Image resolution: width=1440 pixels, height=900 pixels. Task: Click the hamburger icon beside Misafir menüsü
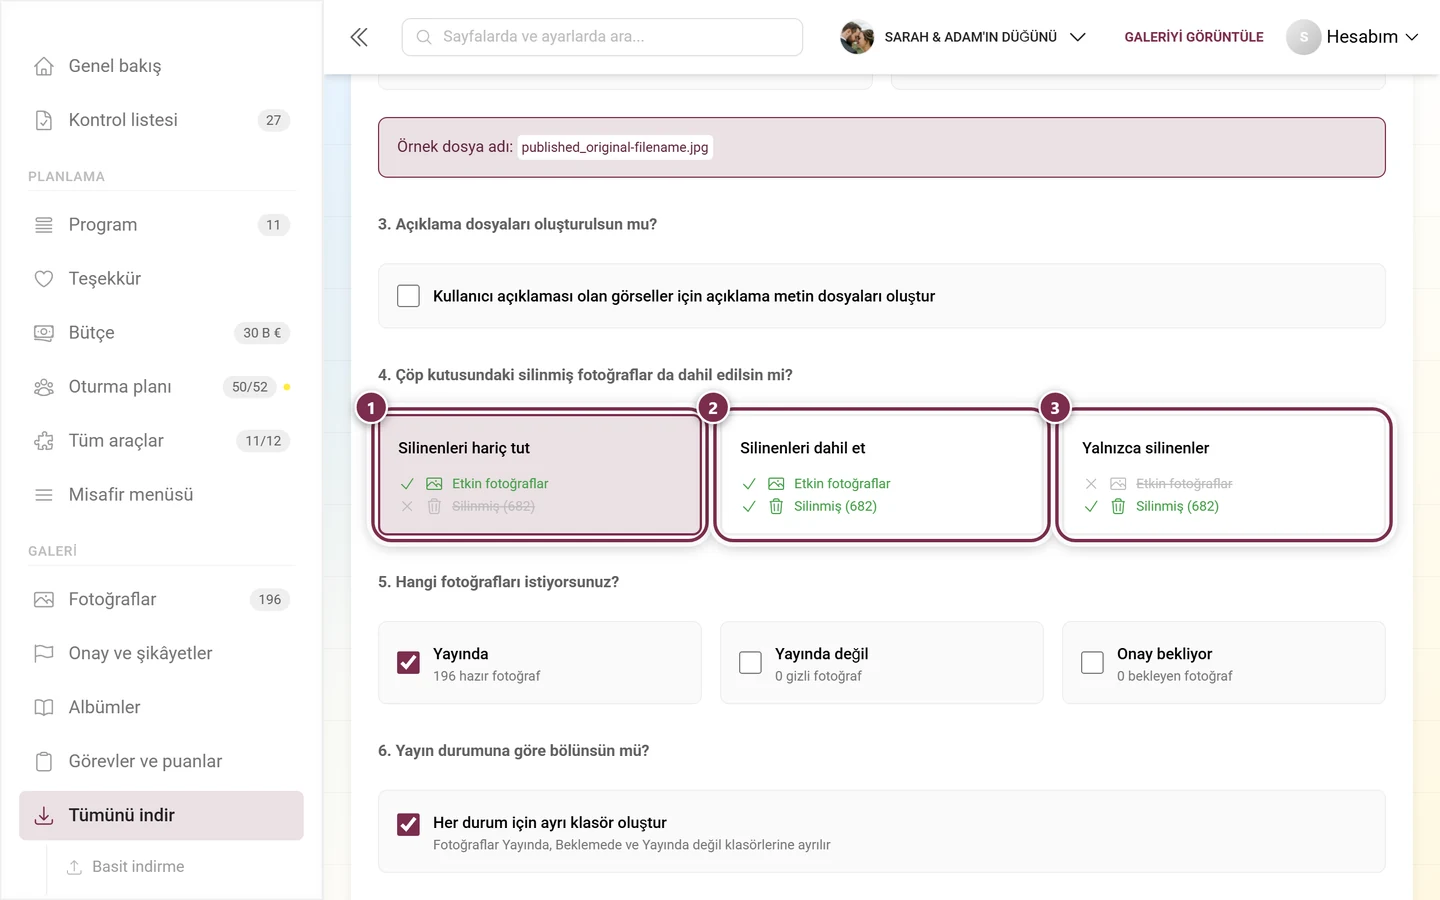point(44,495)
